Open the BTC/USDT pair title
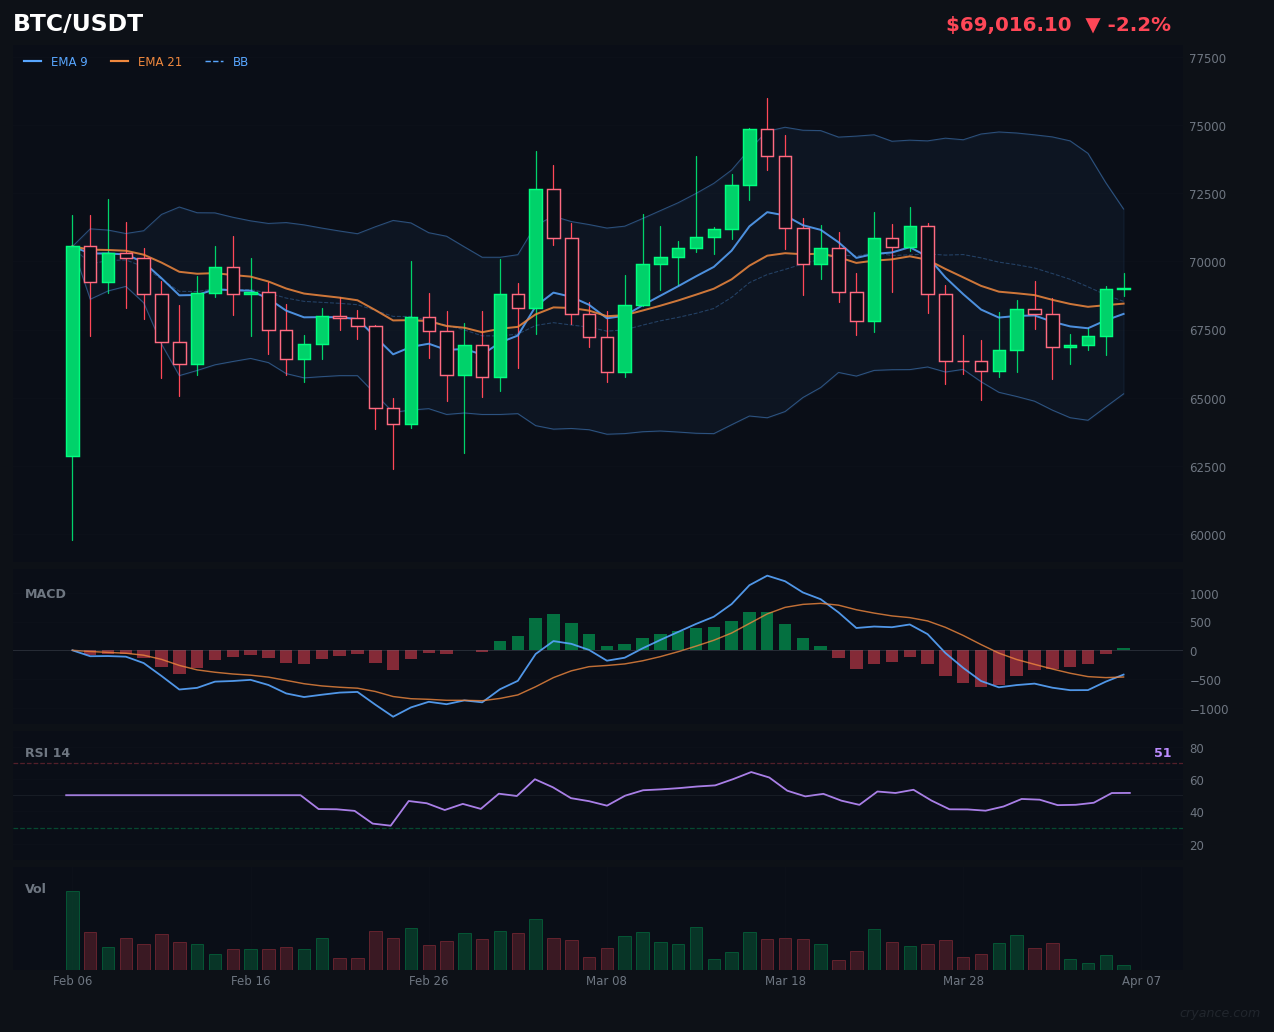This screenshot has height=1032, width=1274. pyautogui.click(x=77, y=23)
